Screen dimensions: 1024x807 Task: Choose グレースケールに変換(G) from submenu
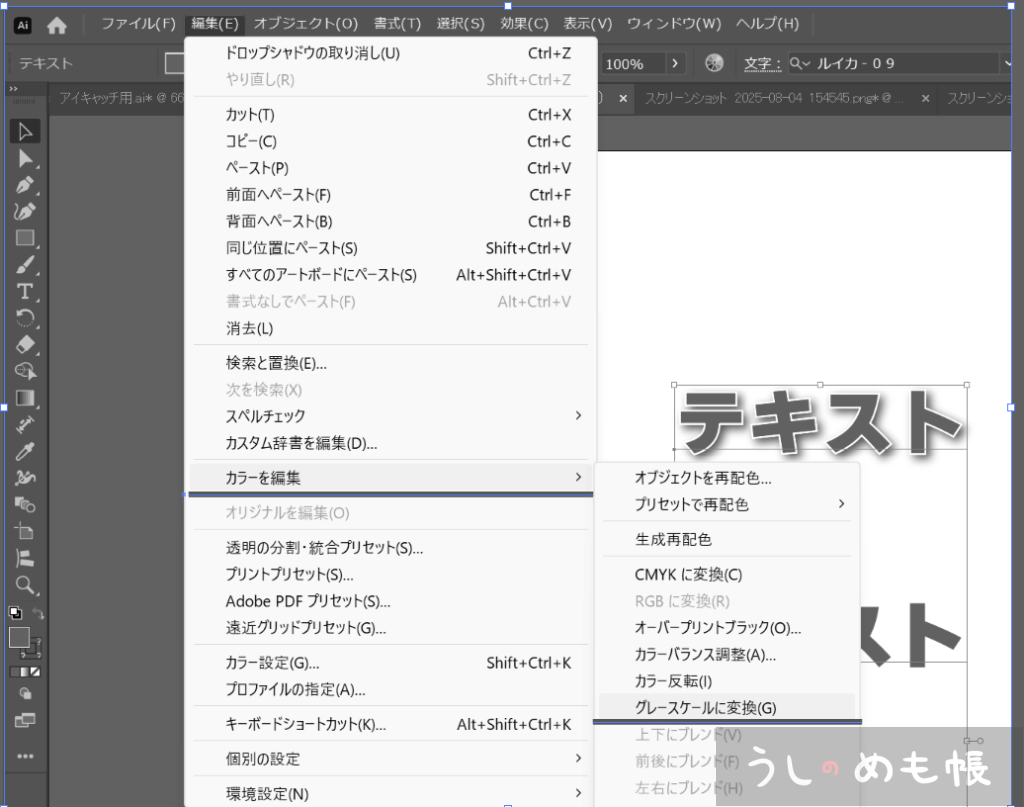(x=705, y=708)
